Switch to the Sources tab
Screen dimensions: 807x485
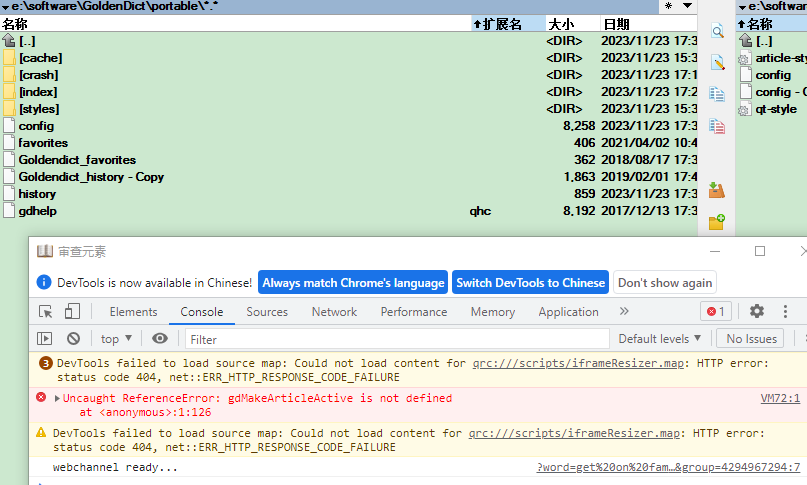click(x=267, y=311)
